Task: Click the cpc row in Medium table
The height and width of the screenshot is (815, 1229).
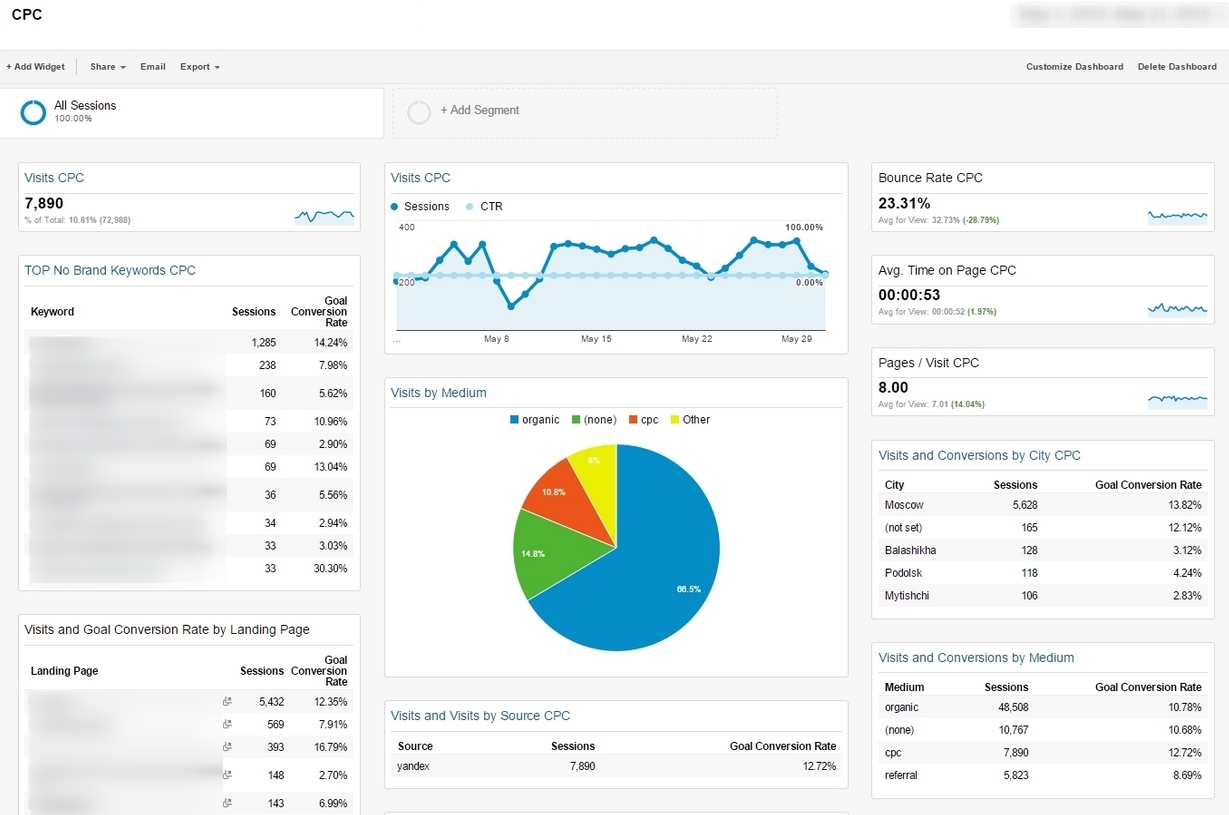Action: point(1043,752)
